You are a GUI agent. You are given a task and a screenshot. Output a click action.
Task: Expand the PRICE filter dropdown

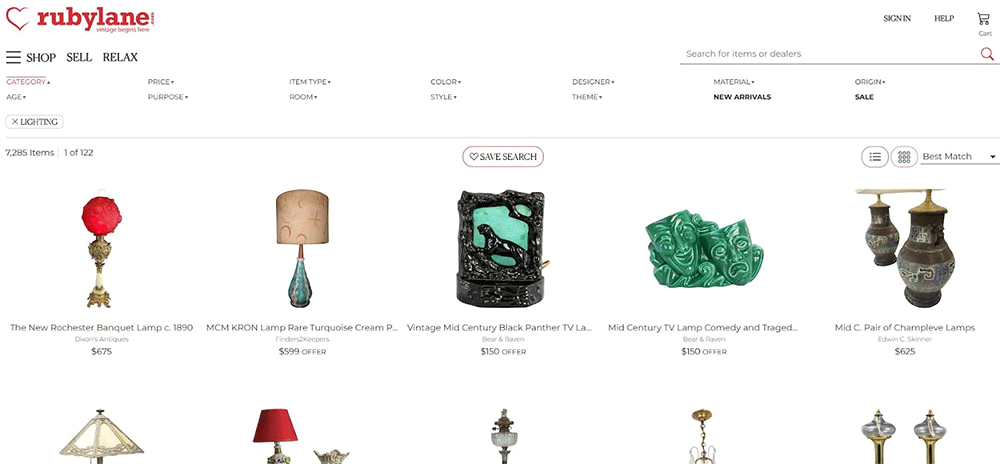(161, 82)
